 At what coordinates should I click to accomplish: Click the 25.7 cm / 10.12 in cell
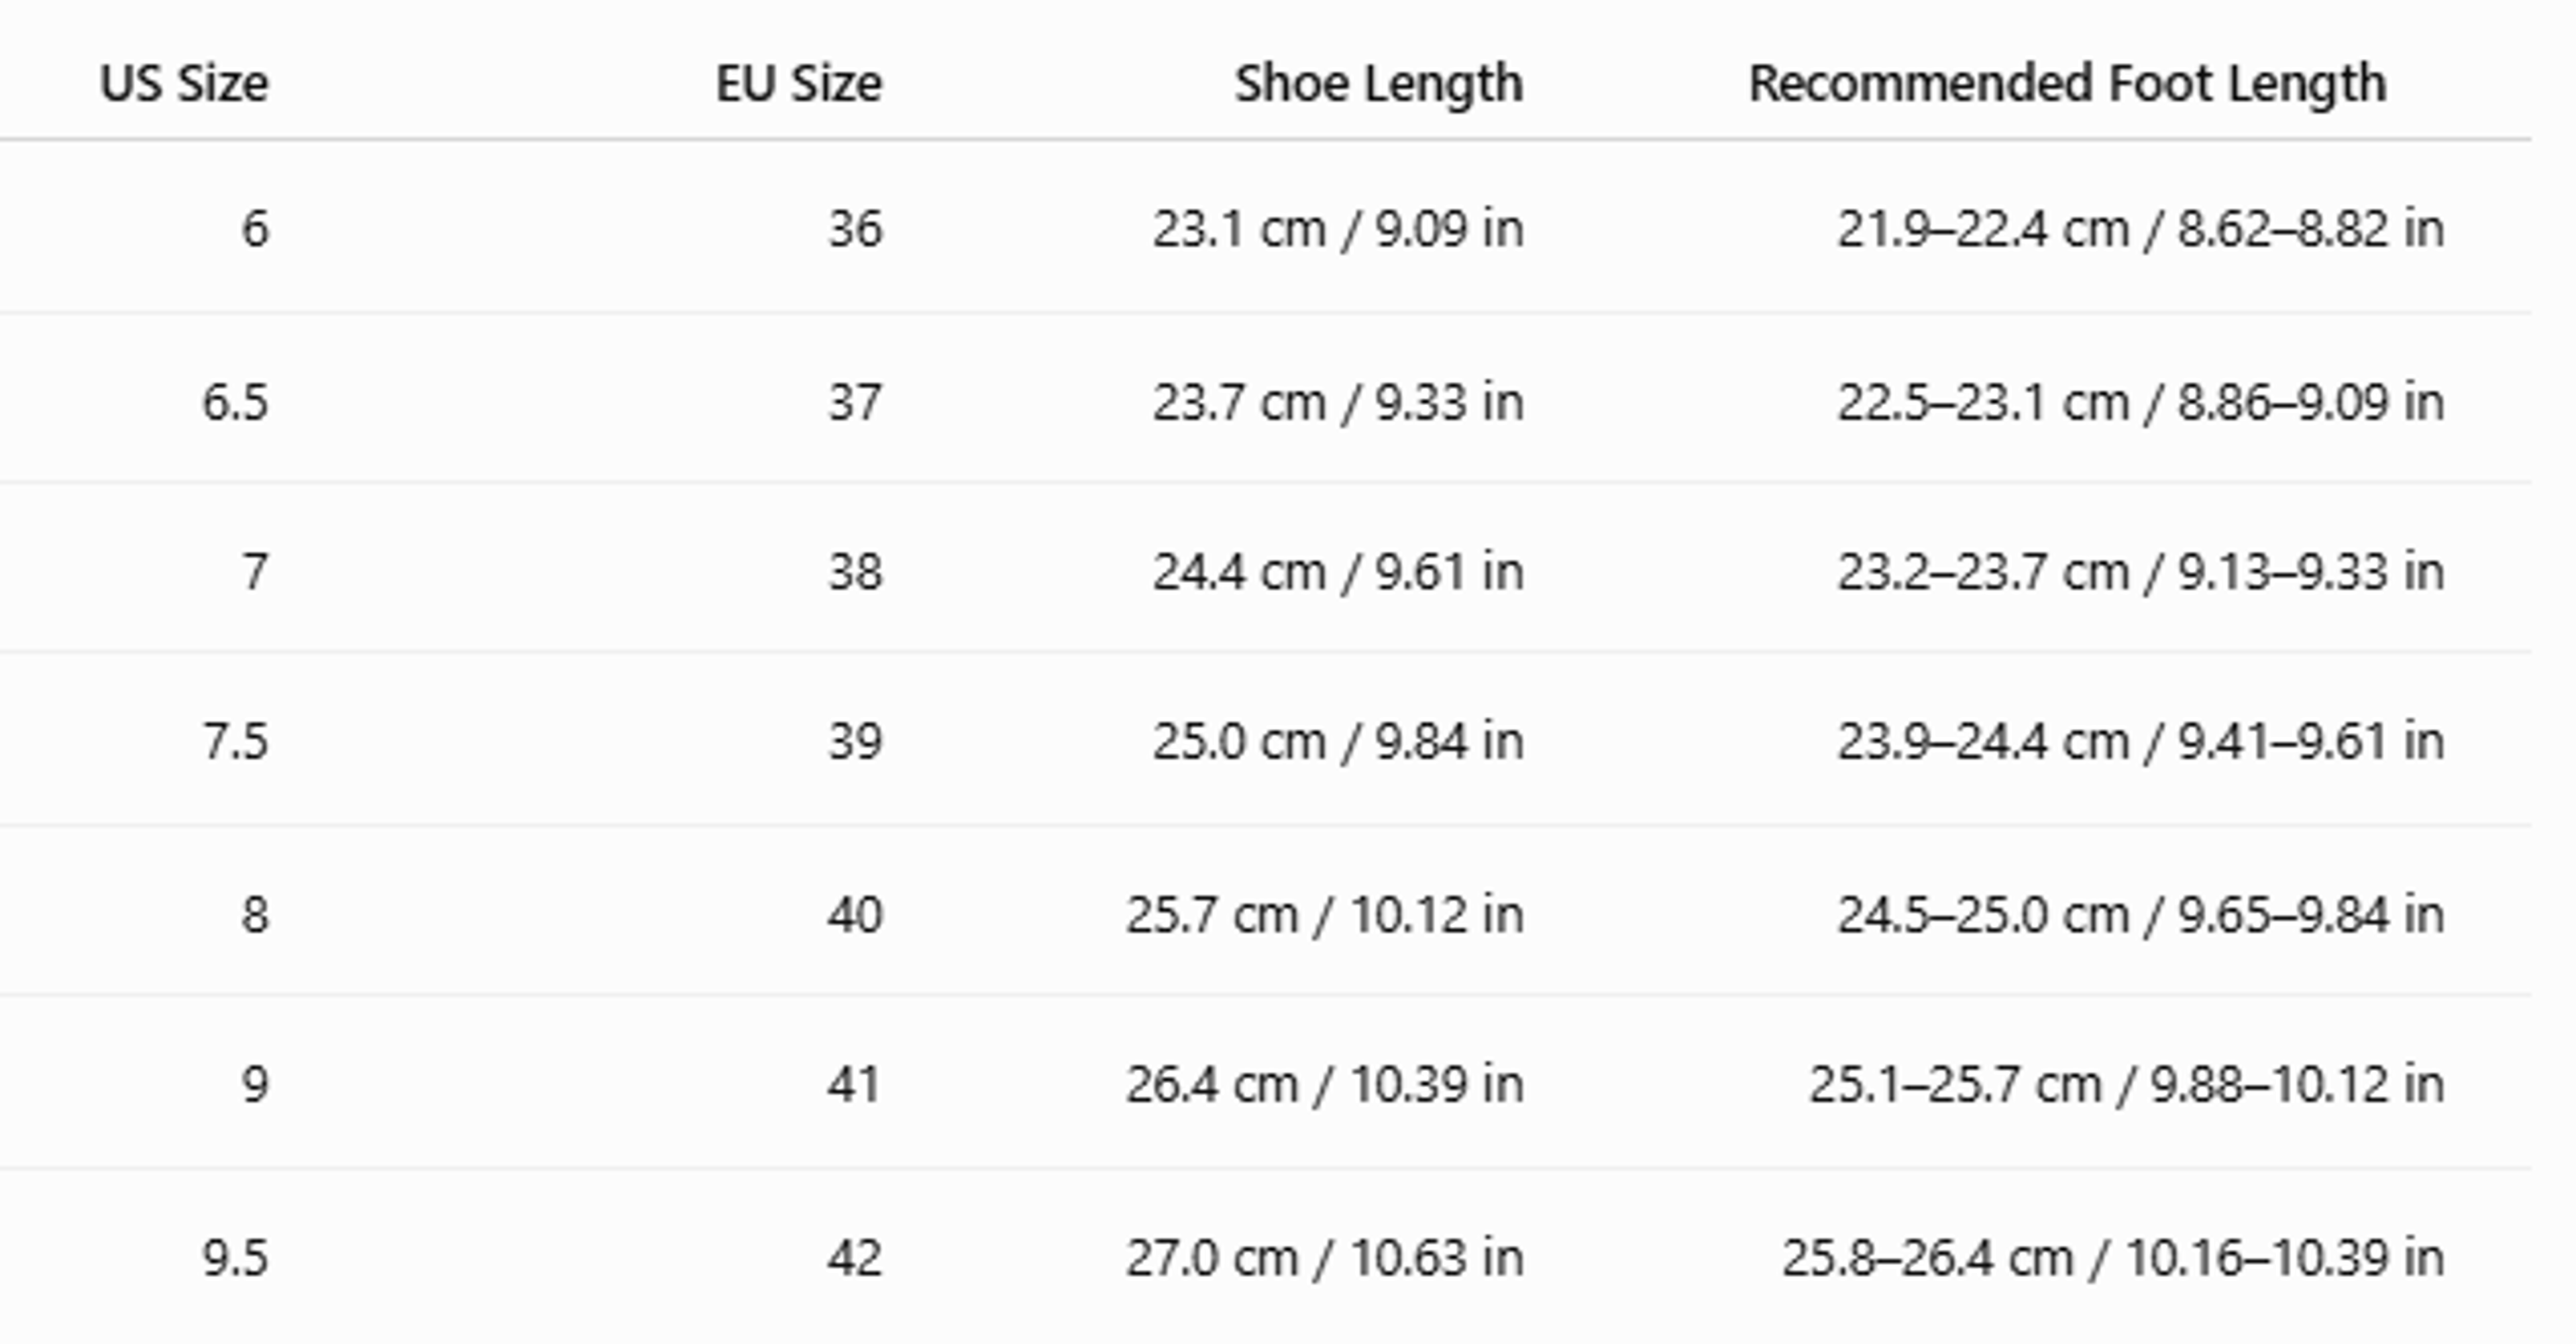pos(1325,915)
